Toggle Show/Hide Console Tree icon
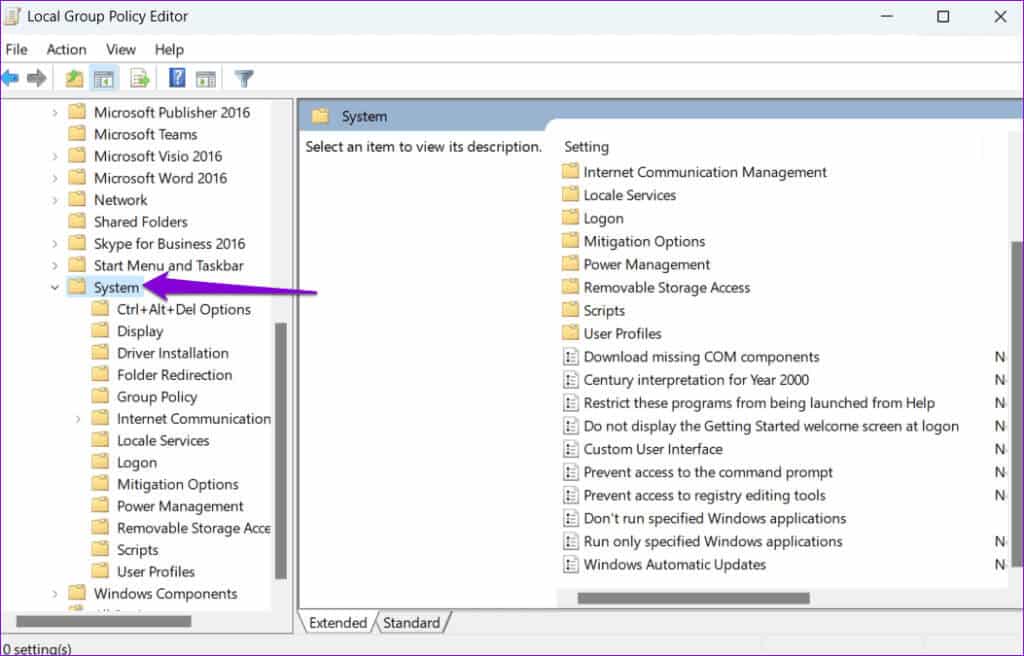The width and height of the screenshot is (1024, 656). [104, 78]
